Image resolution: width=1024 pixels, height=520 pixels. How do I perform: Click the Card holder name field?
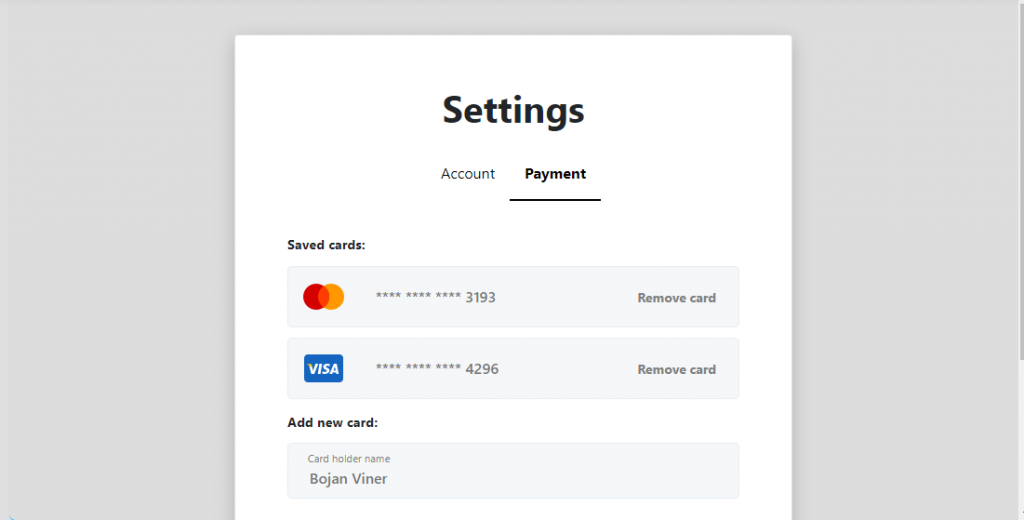click(x=513, y=471)
